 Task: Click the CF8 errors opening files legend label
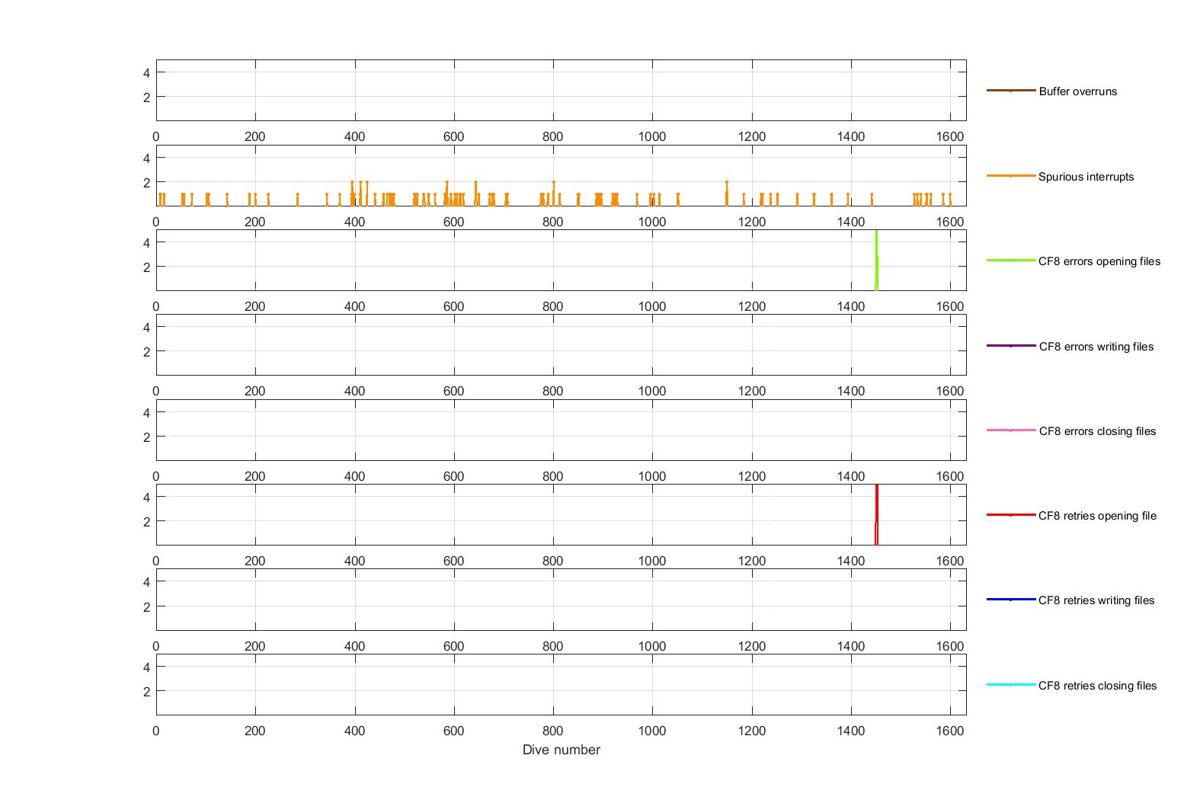[1099, 261]
